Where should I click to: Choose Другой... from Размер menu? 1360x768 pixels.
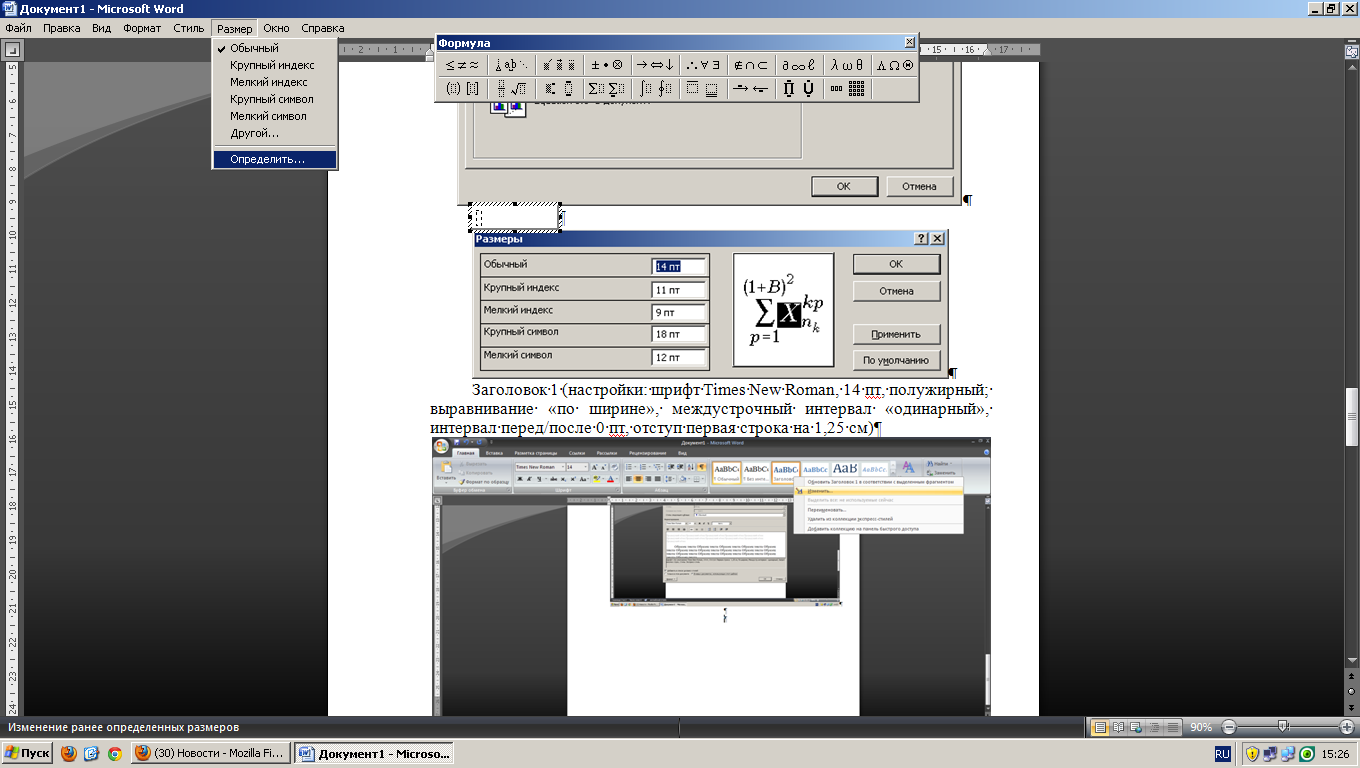pos(274,133)
